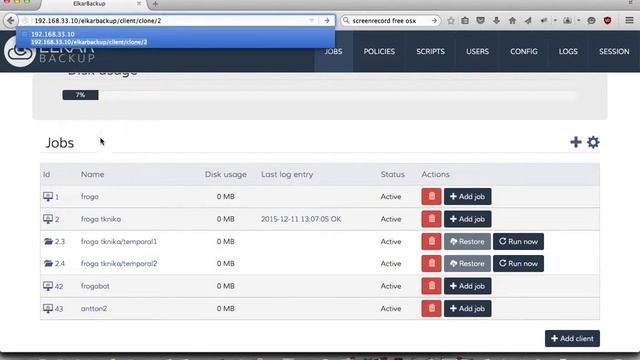Viewport: 640px width, 360px height.
Task: Open the froga tknika client link
Action: click(x=101, y=219)
